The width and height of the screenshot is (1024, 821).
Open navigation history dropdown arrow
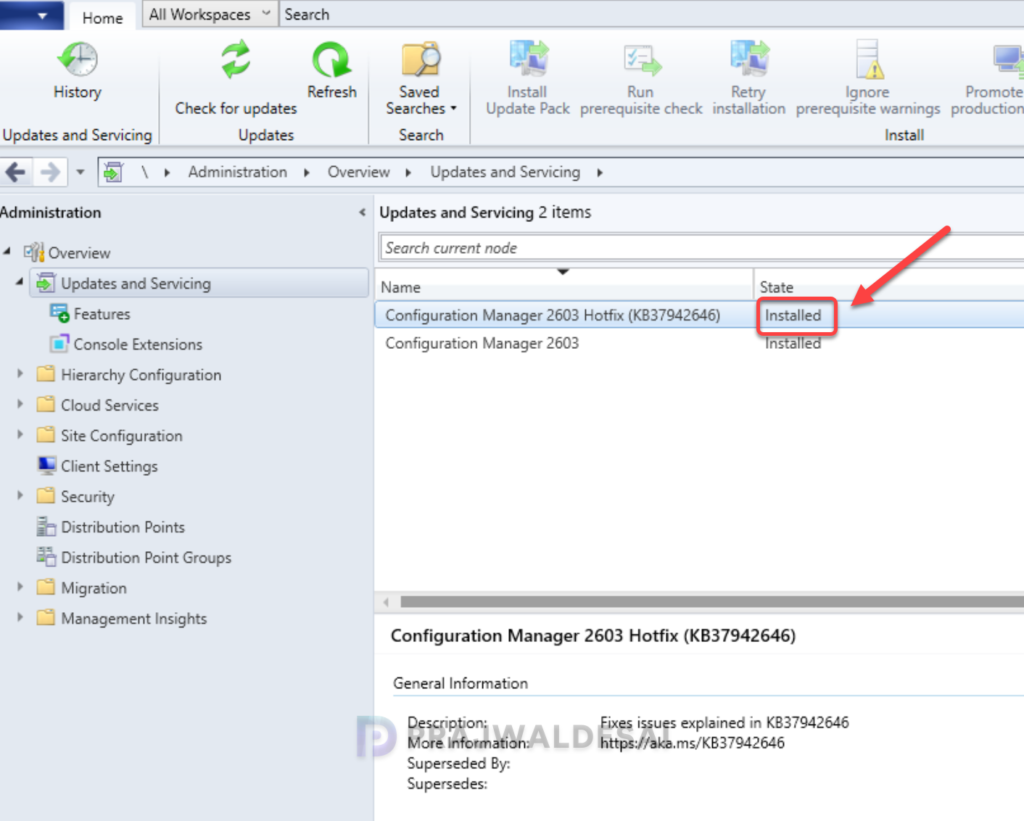tap(80, 172)
